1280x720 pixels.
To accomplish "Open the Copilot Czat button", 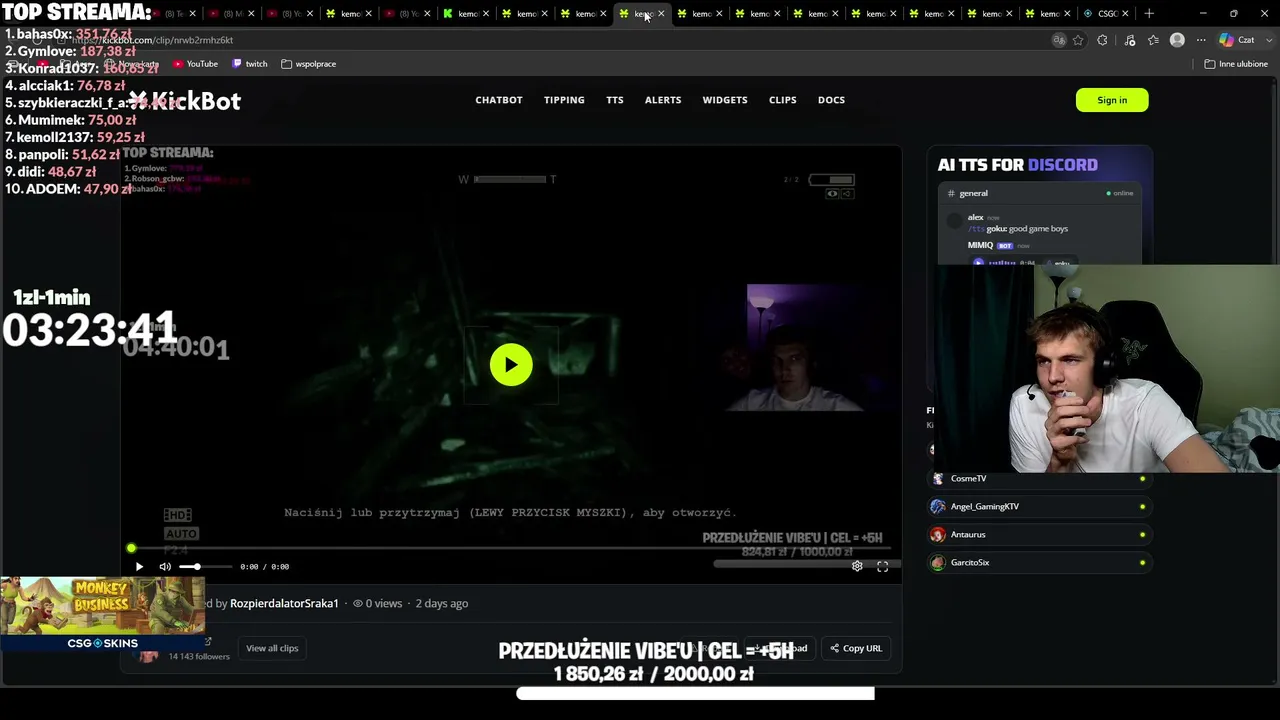I will click(1238, 40).
